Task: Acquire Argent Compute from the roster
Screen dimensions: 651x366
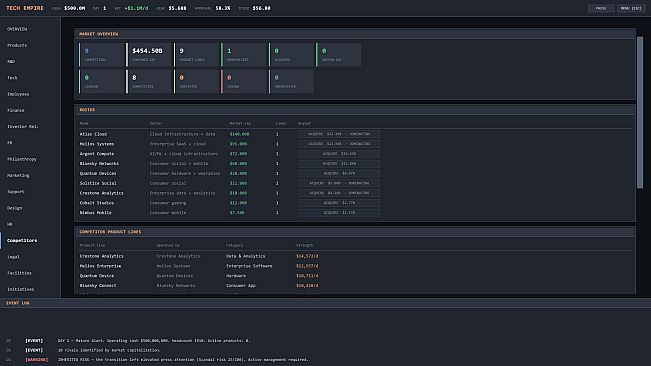Action: (x=339, y=154)
